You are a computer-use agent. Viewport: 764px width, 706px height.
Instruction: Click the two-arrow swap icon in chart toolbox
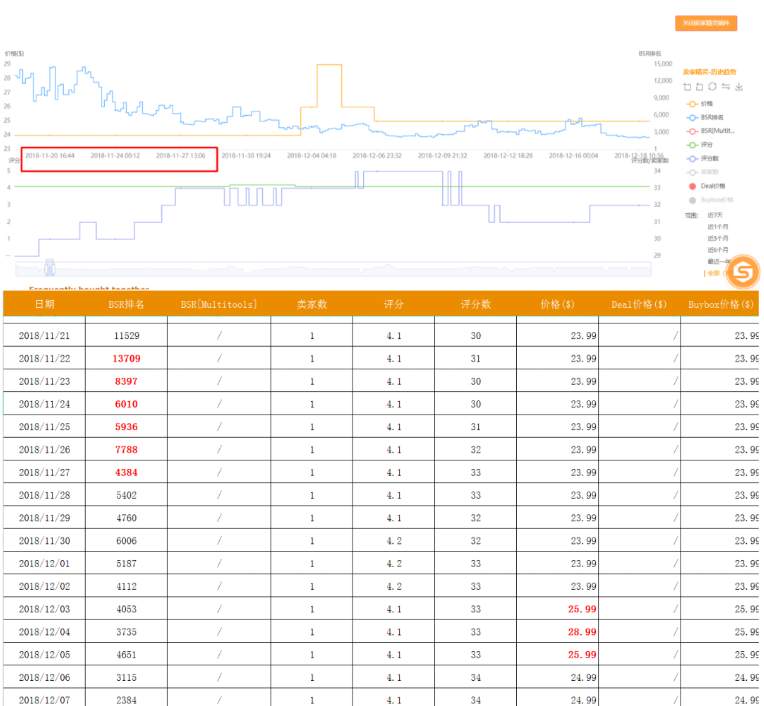[725, 87]
